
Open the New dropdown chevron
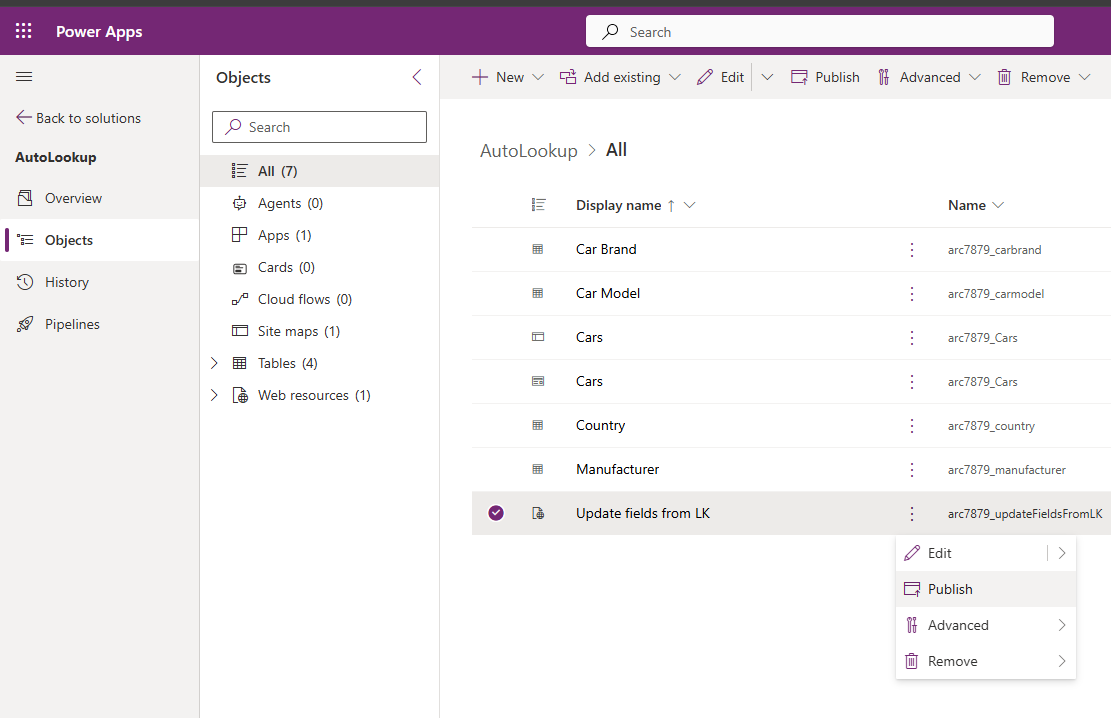[x=538, y=76]
